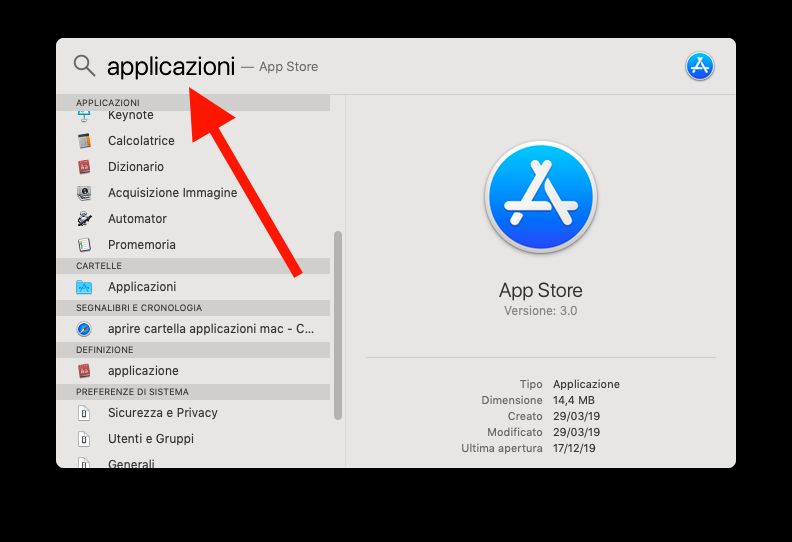Click the PREFERENZE DI SISTEMA section header
This screenshot has width=792, height=542.
pos(193,391)
